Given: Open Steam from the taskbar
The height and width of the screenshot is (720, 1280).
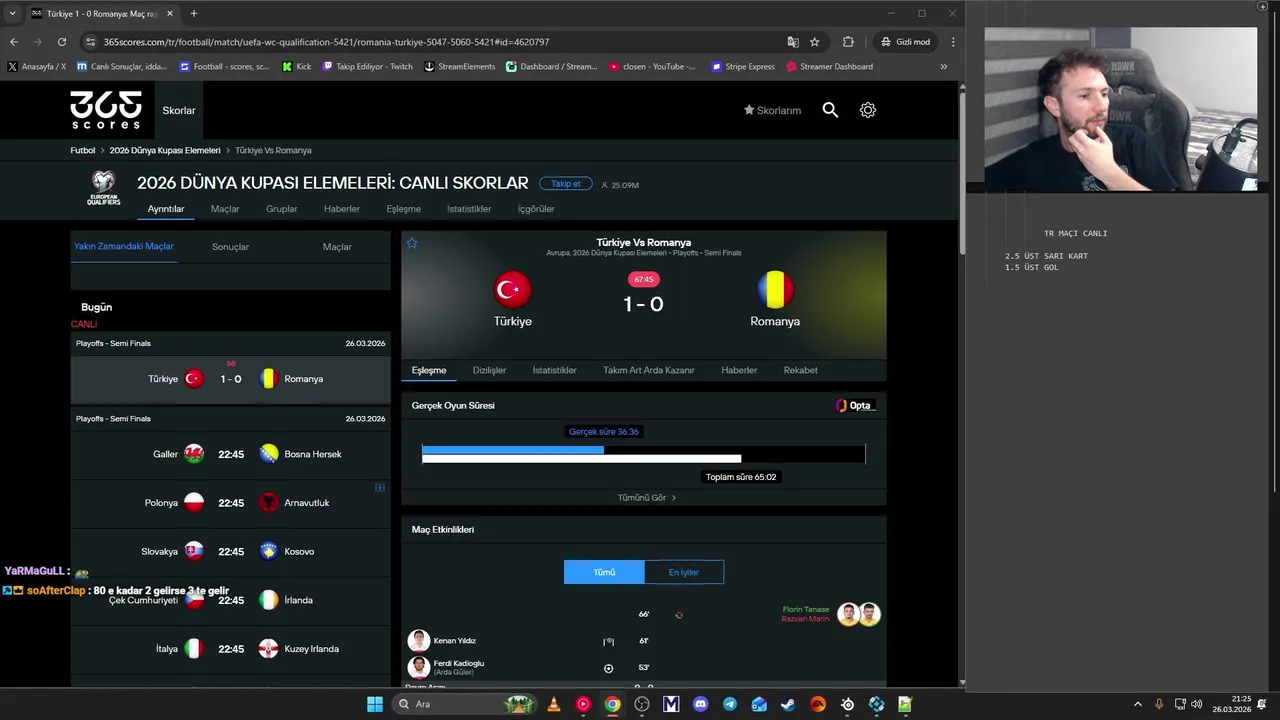Looking at the screenshot, I should click(788, 704).
